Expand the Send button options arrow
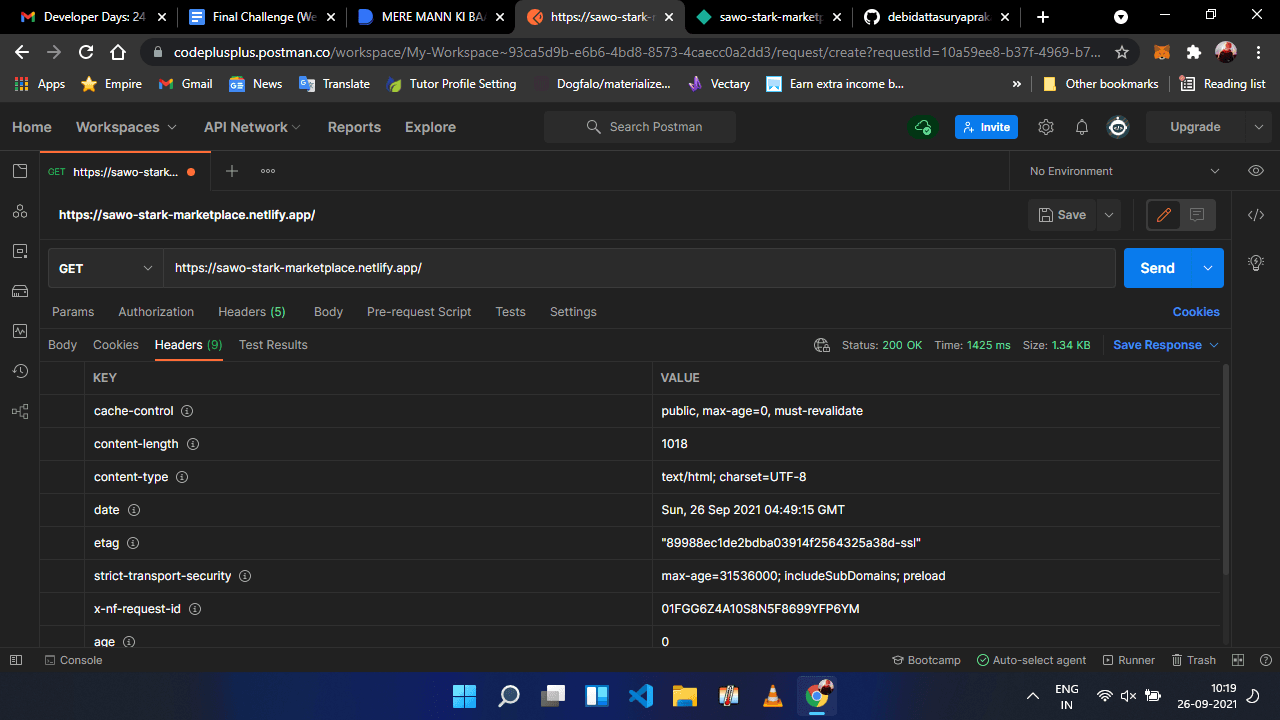The image size is (1280, 720). (x=1207, y=268)
